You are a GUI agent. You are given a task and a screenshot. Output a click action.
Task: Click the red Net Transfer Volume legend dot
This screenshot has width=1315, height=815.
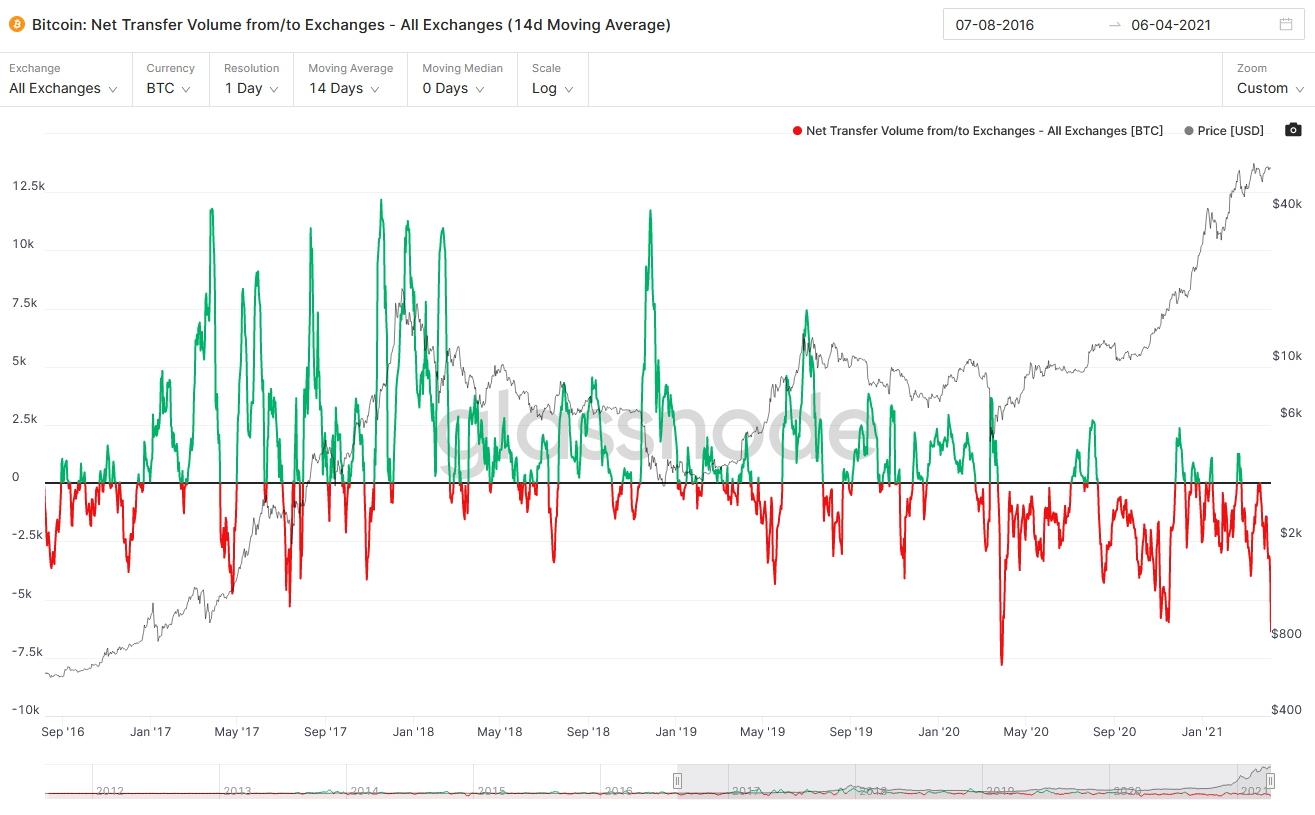(796, 131)
